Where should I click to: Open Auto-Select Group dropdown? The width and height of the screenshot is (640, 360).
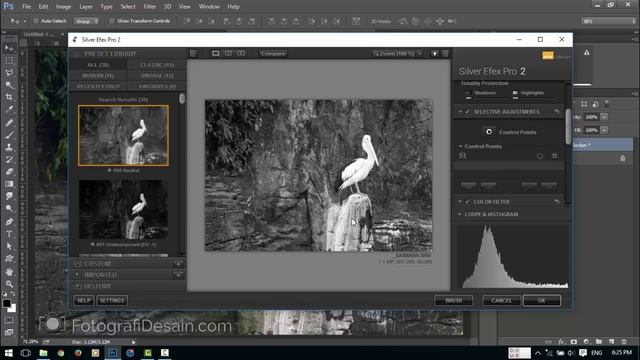86,21
